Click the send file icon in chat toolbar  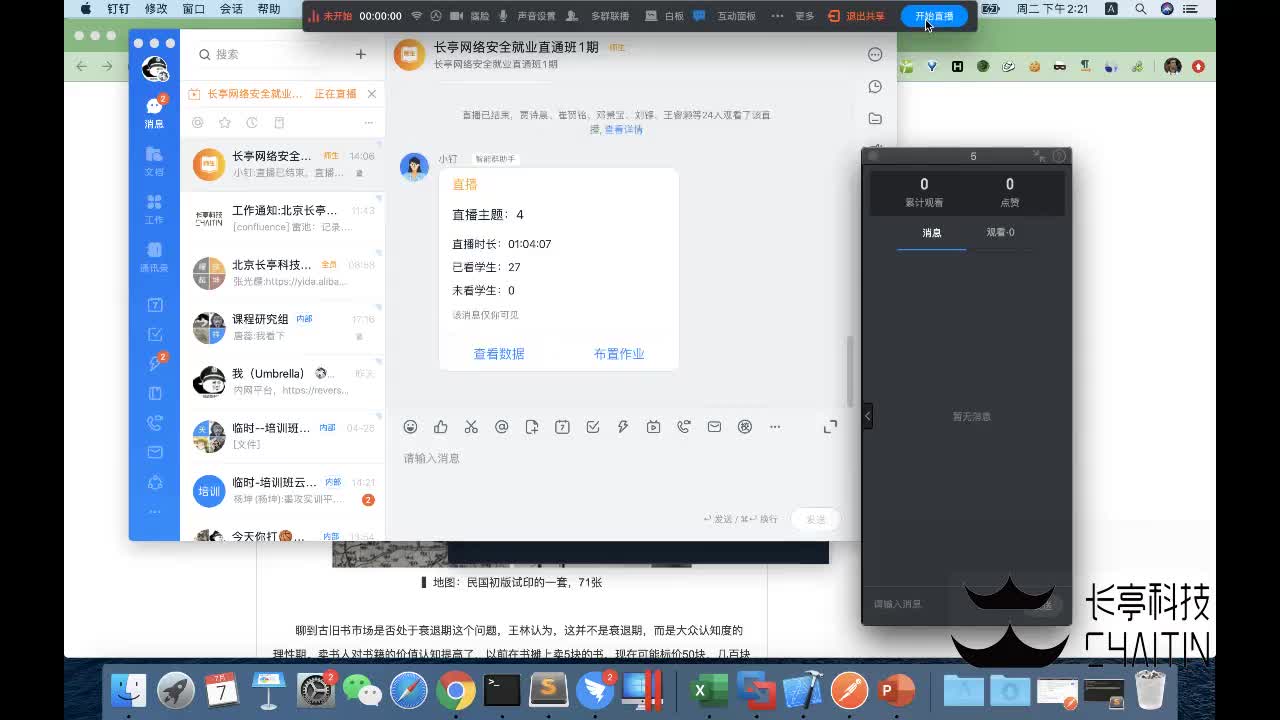coord(532,427)
